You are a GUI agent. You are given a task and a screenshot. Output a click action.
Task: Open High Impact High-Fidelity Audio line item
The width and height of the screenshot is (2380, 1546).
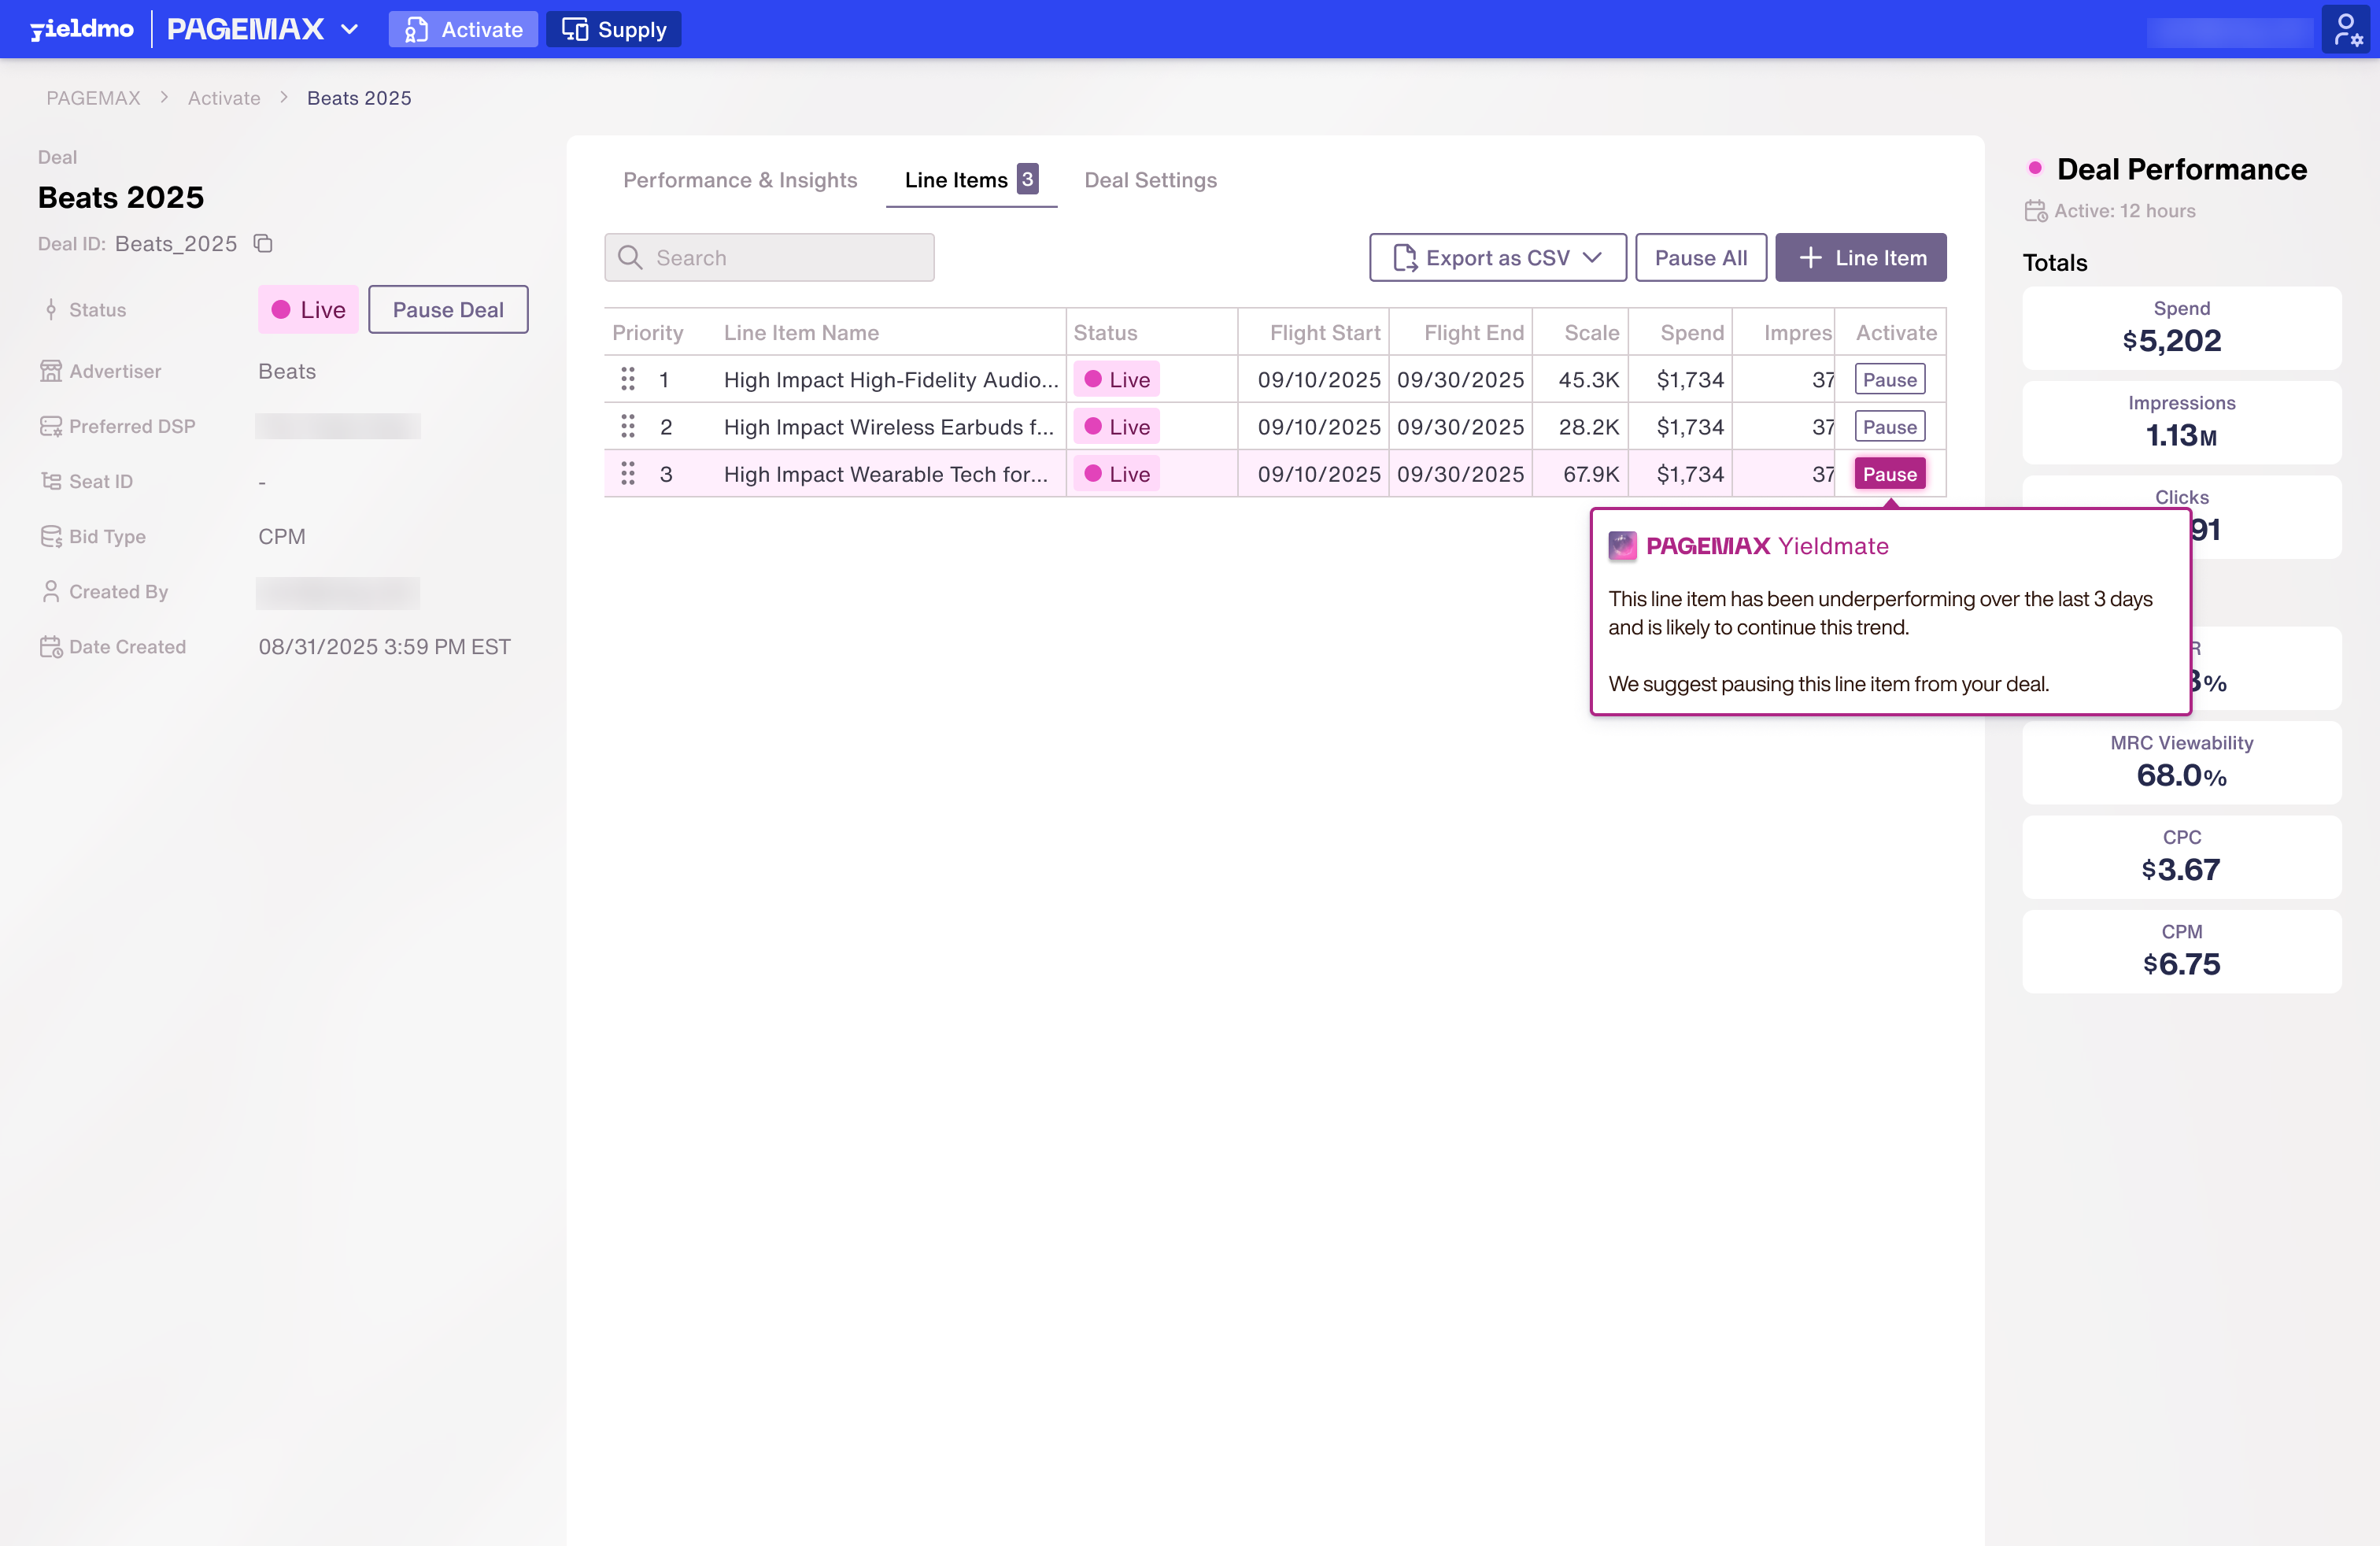tap(890, 380)
